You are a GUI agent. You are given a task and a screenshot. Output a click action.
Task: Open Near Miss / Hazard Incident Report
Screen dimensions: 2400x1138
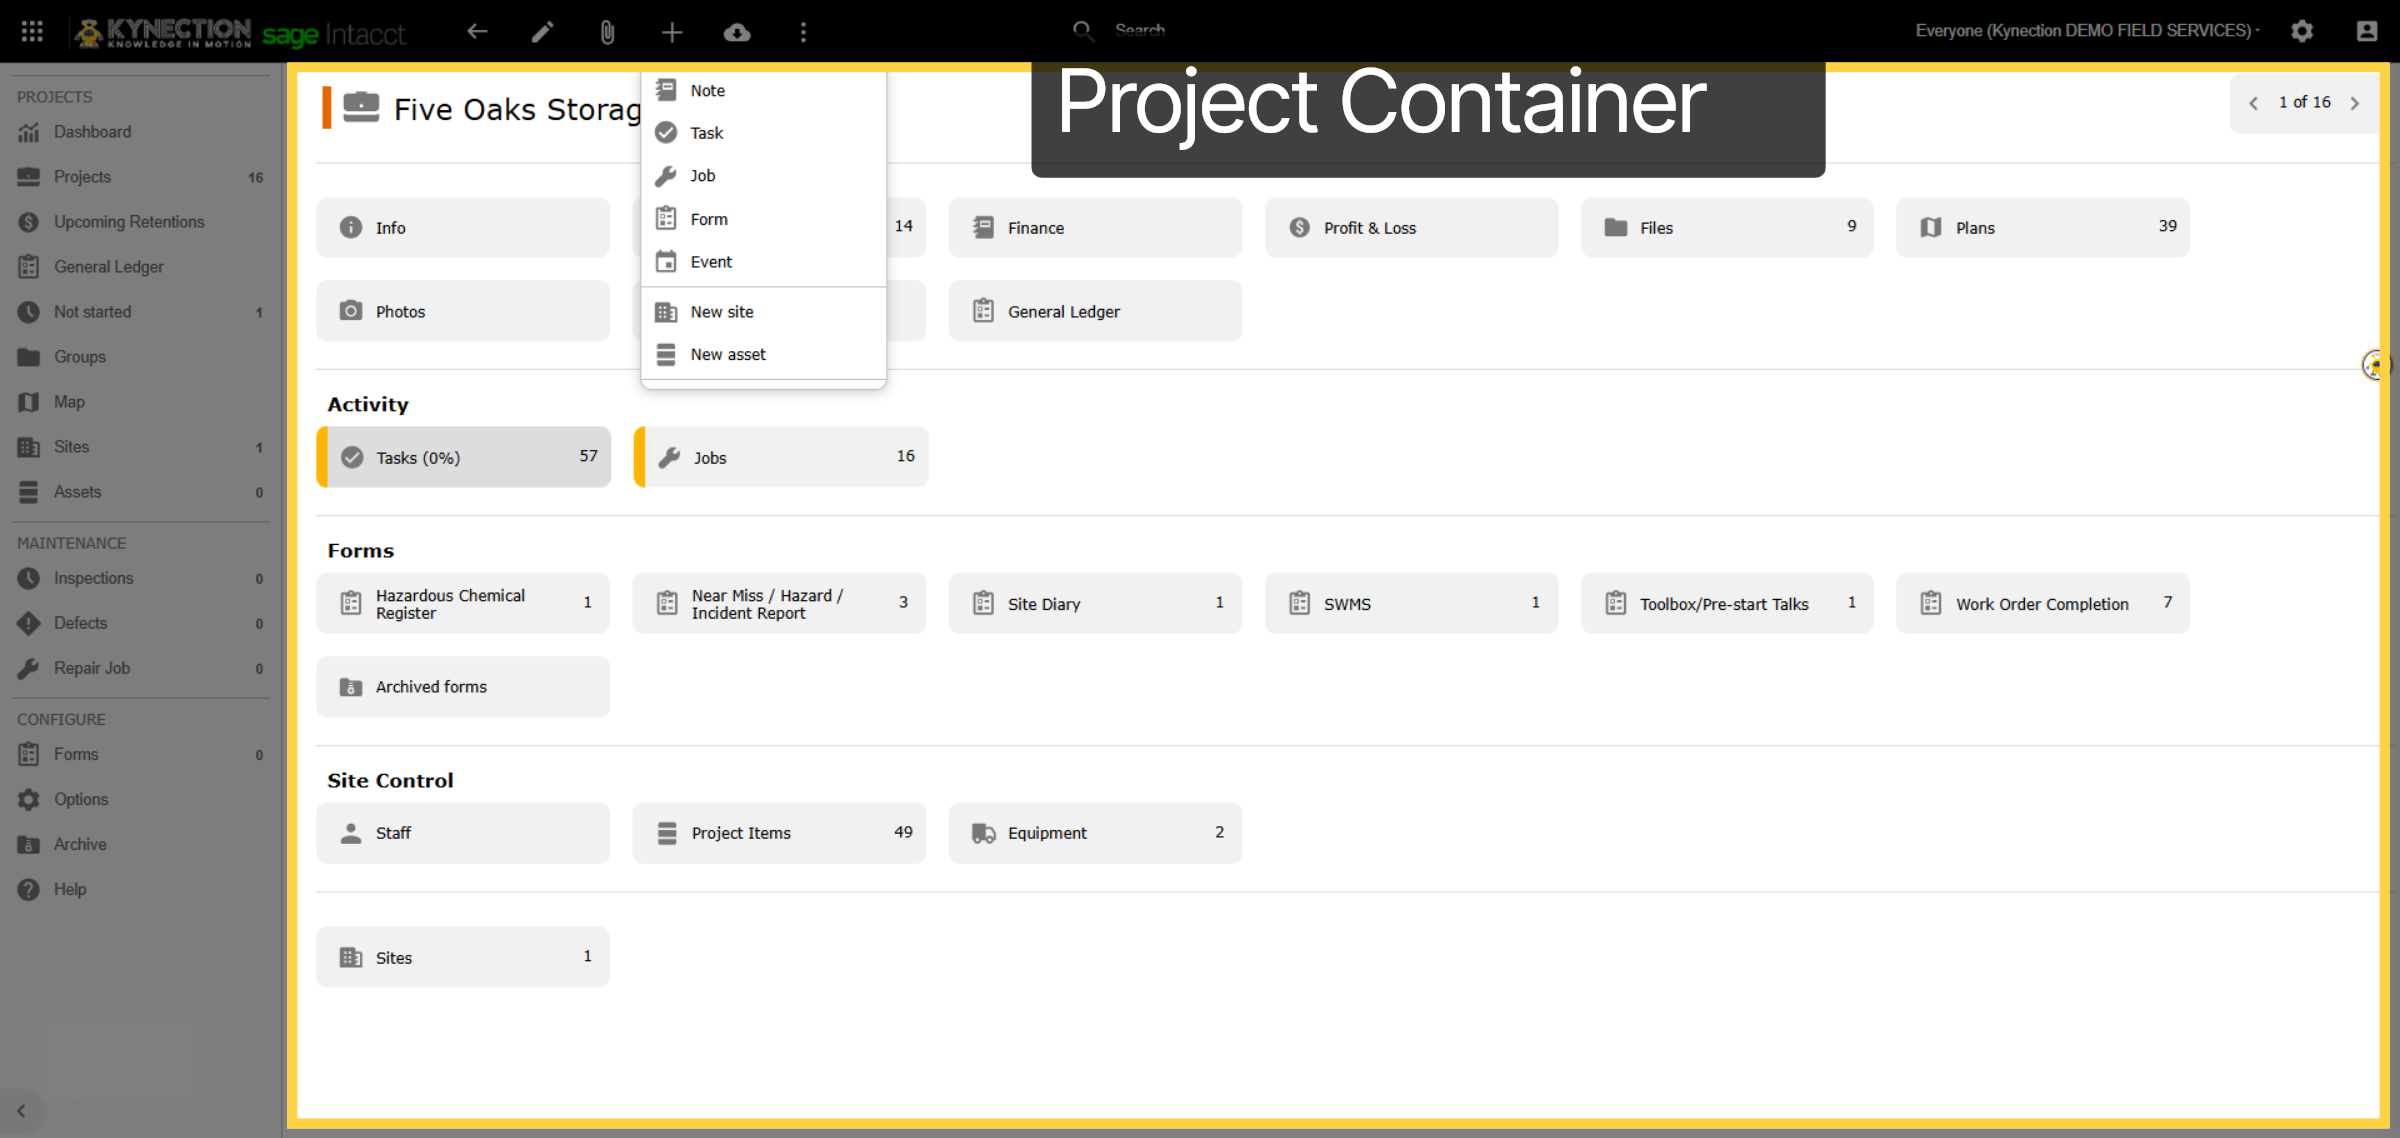pos(779,604)
